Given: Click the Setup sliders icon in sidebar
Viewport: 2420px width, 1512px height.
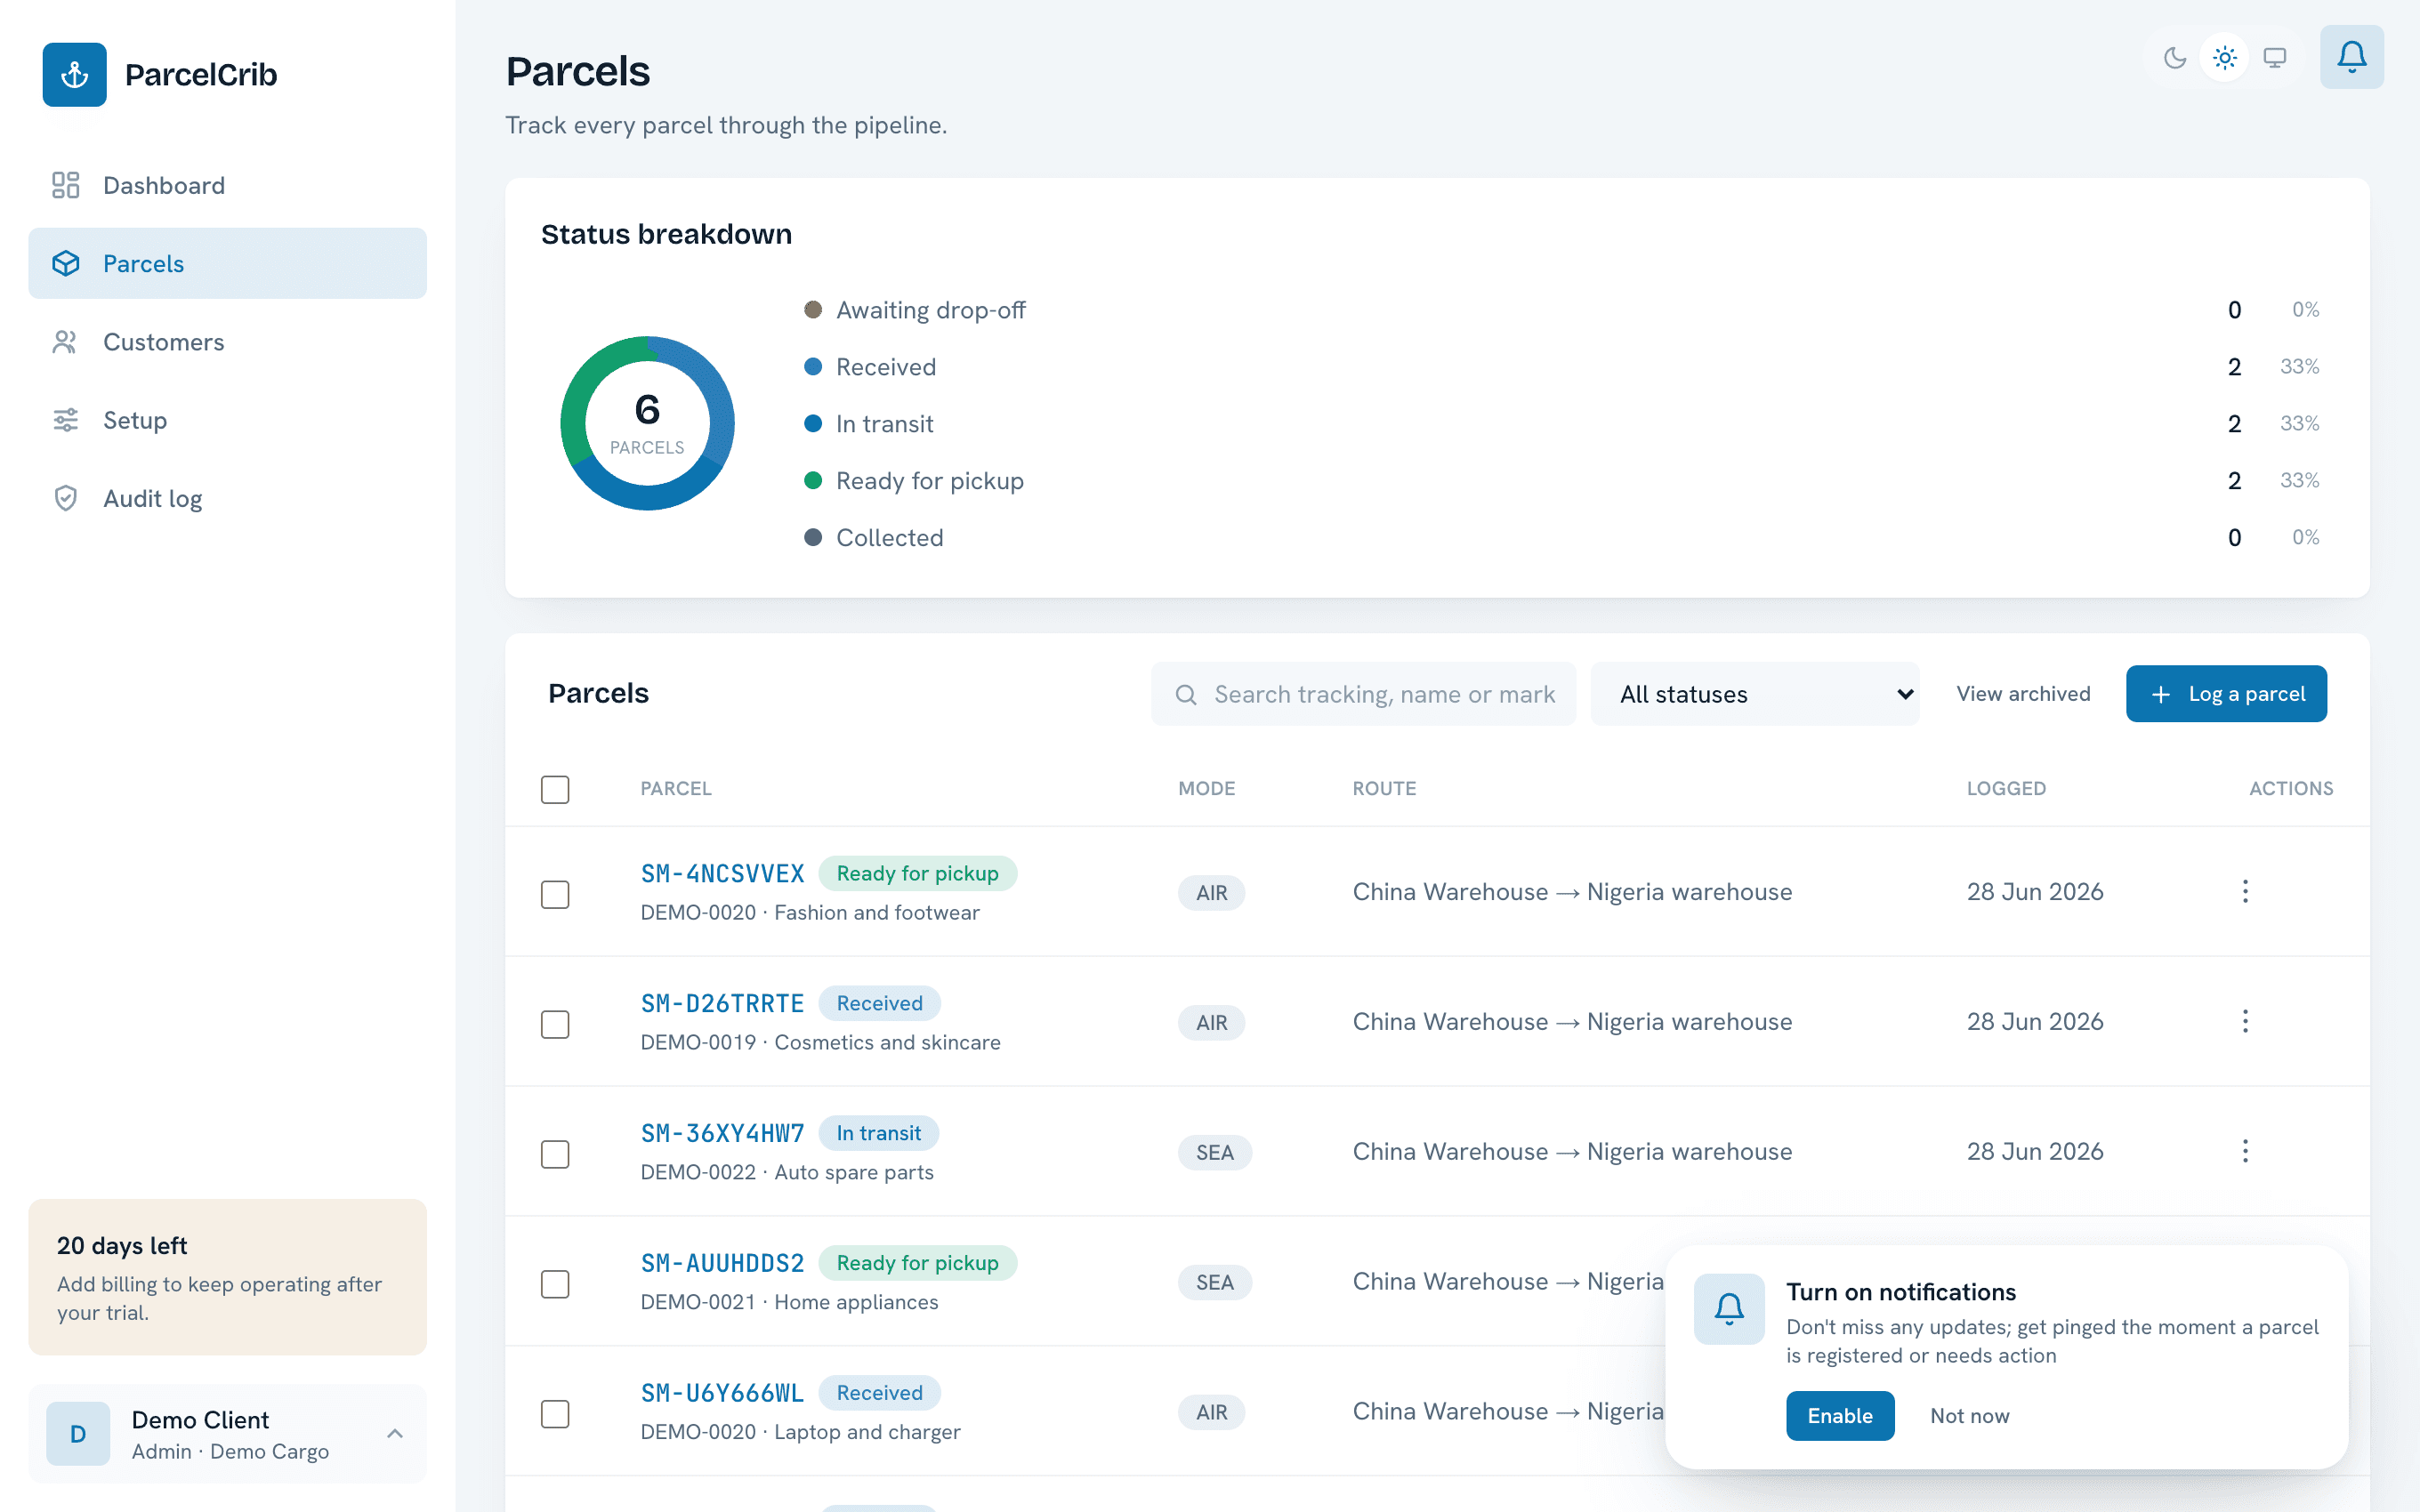Looking at the screenshot, I should click(x=66, y=420).
